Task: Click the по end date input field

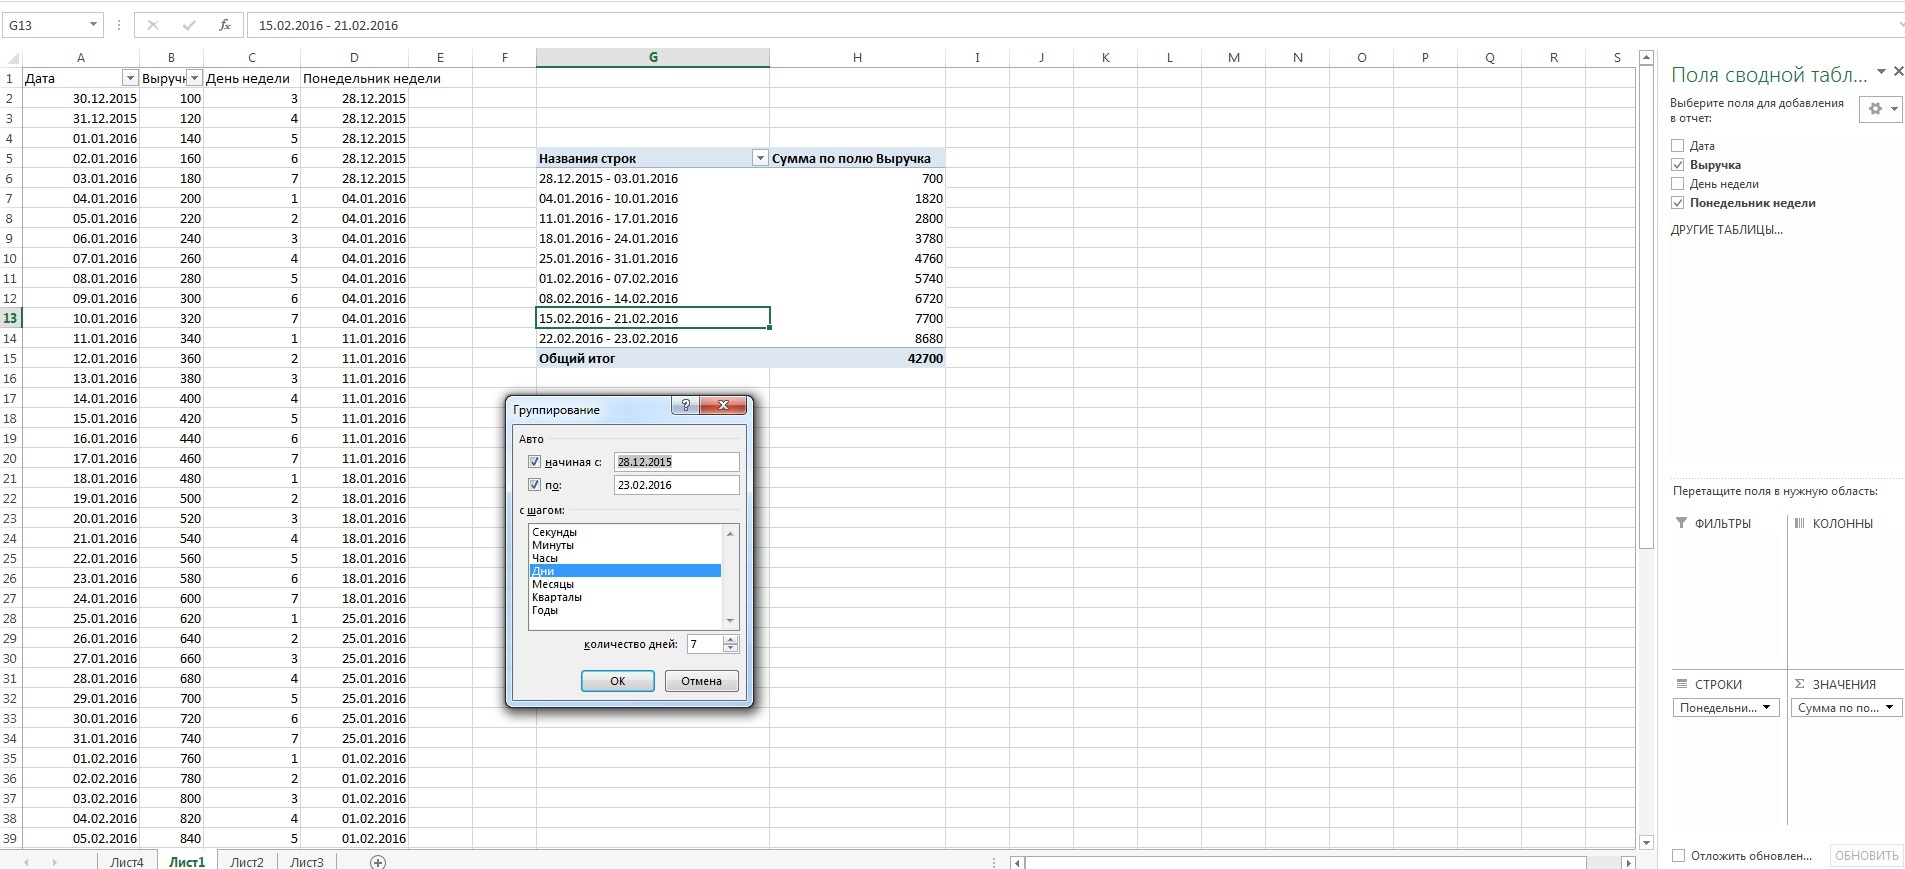Action: 677,485
